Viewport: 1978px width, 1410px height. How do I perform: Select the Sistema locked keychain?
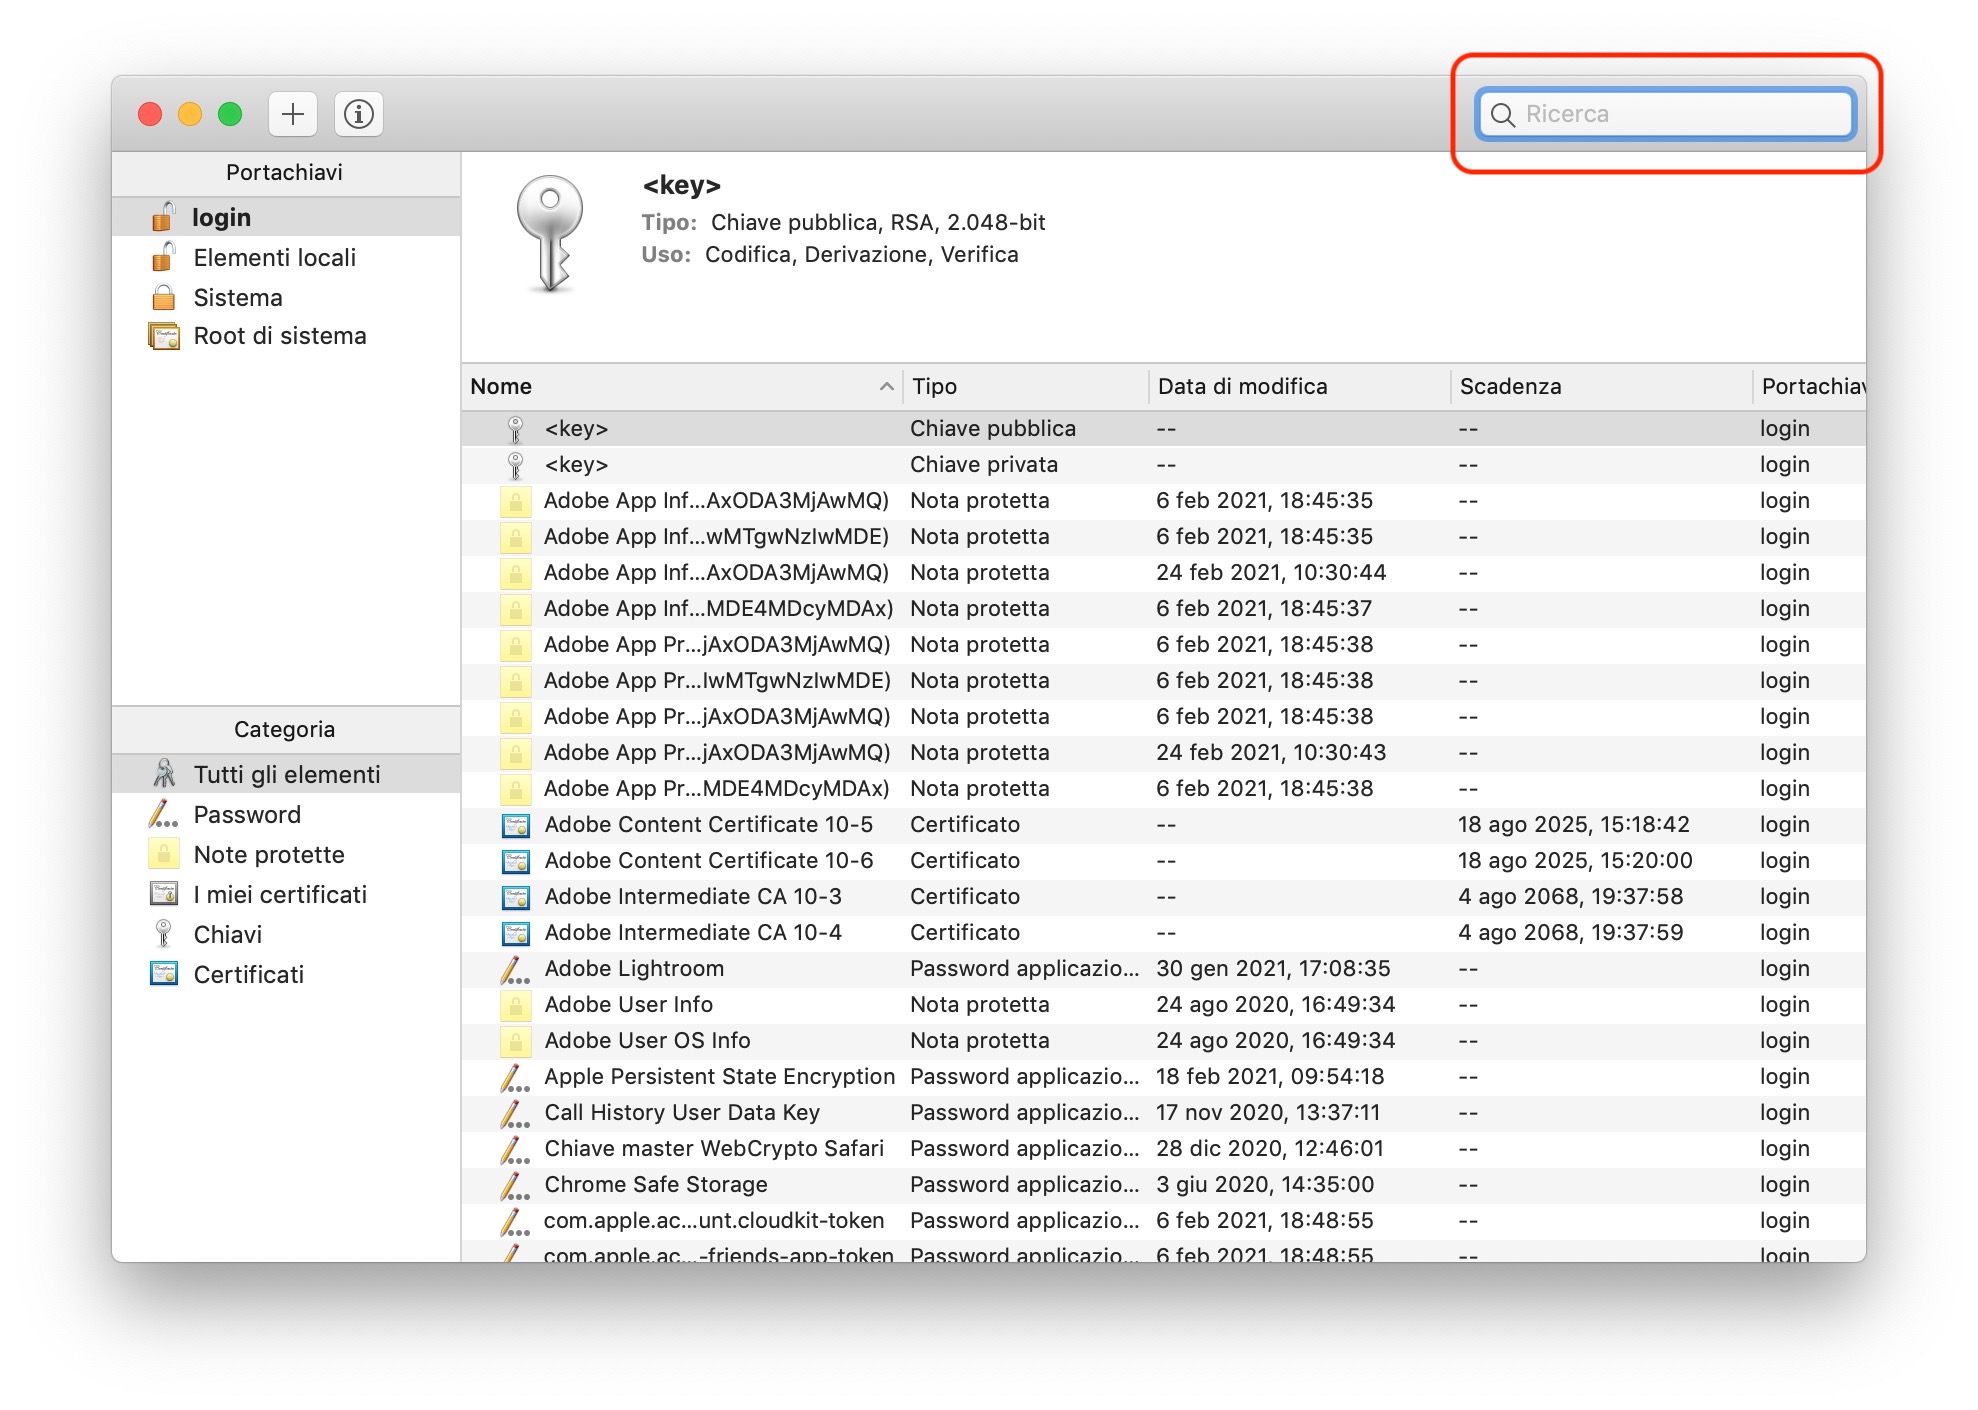click(x=237, y=297)
